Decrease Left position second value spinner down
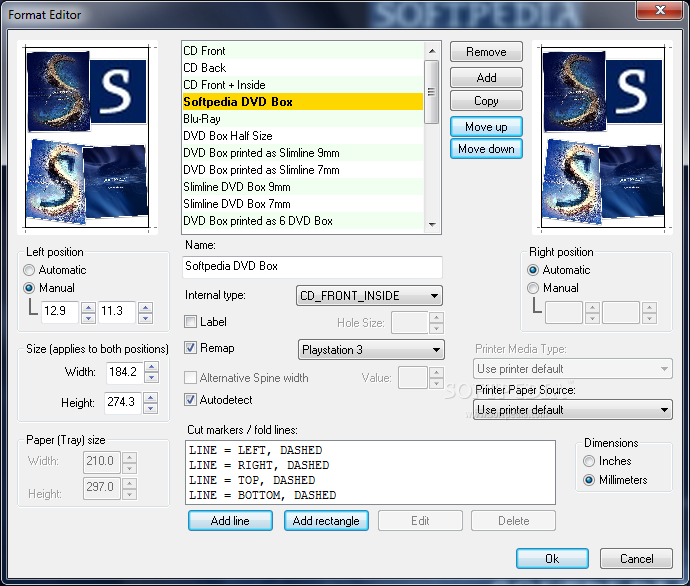 [146, 318]
